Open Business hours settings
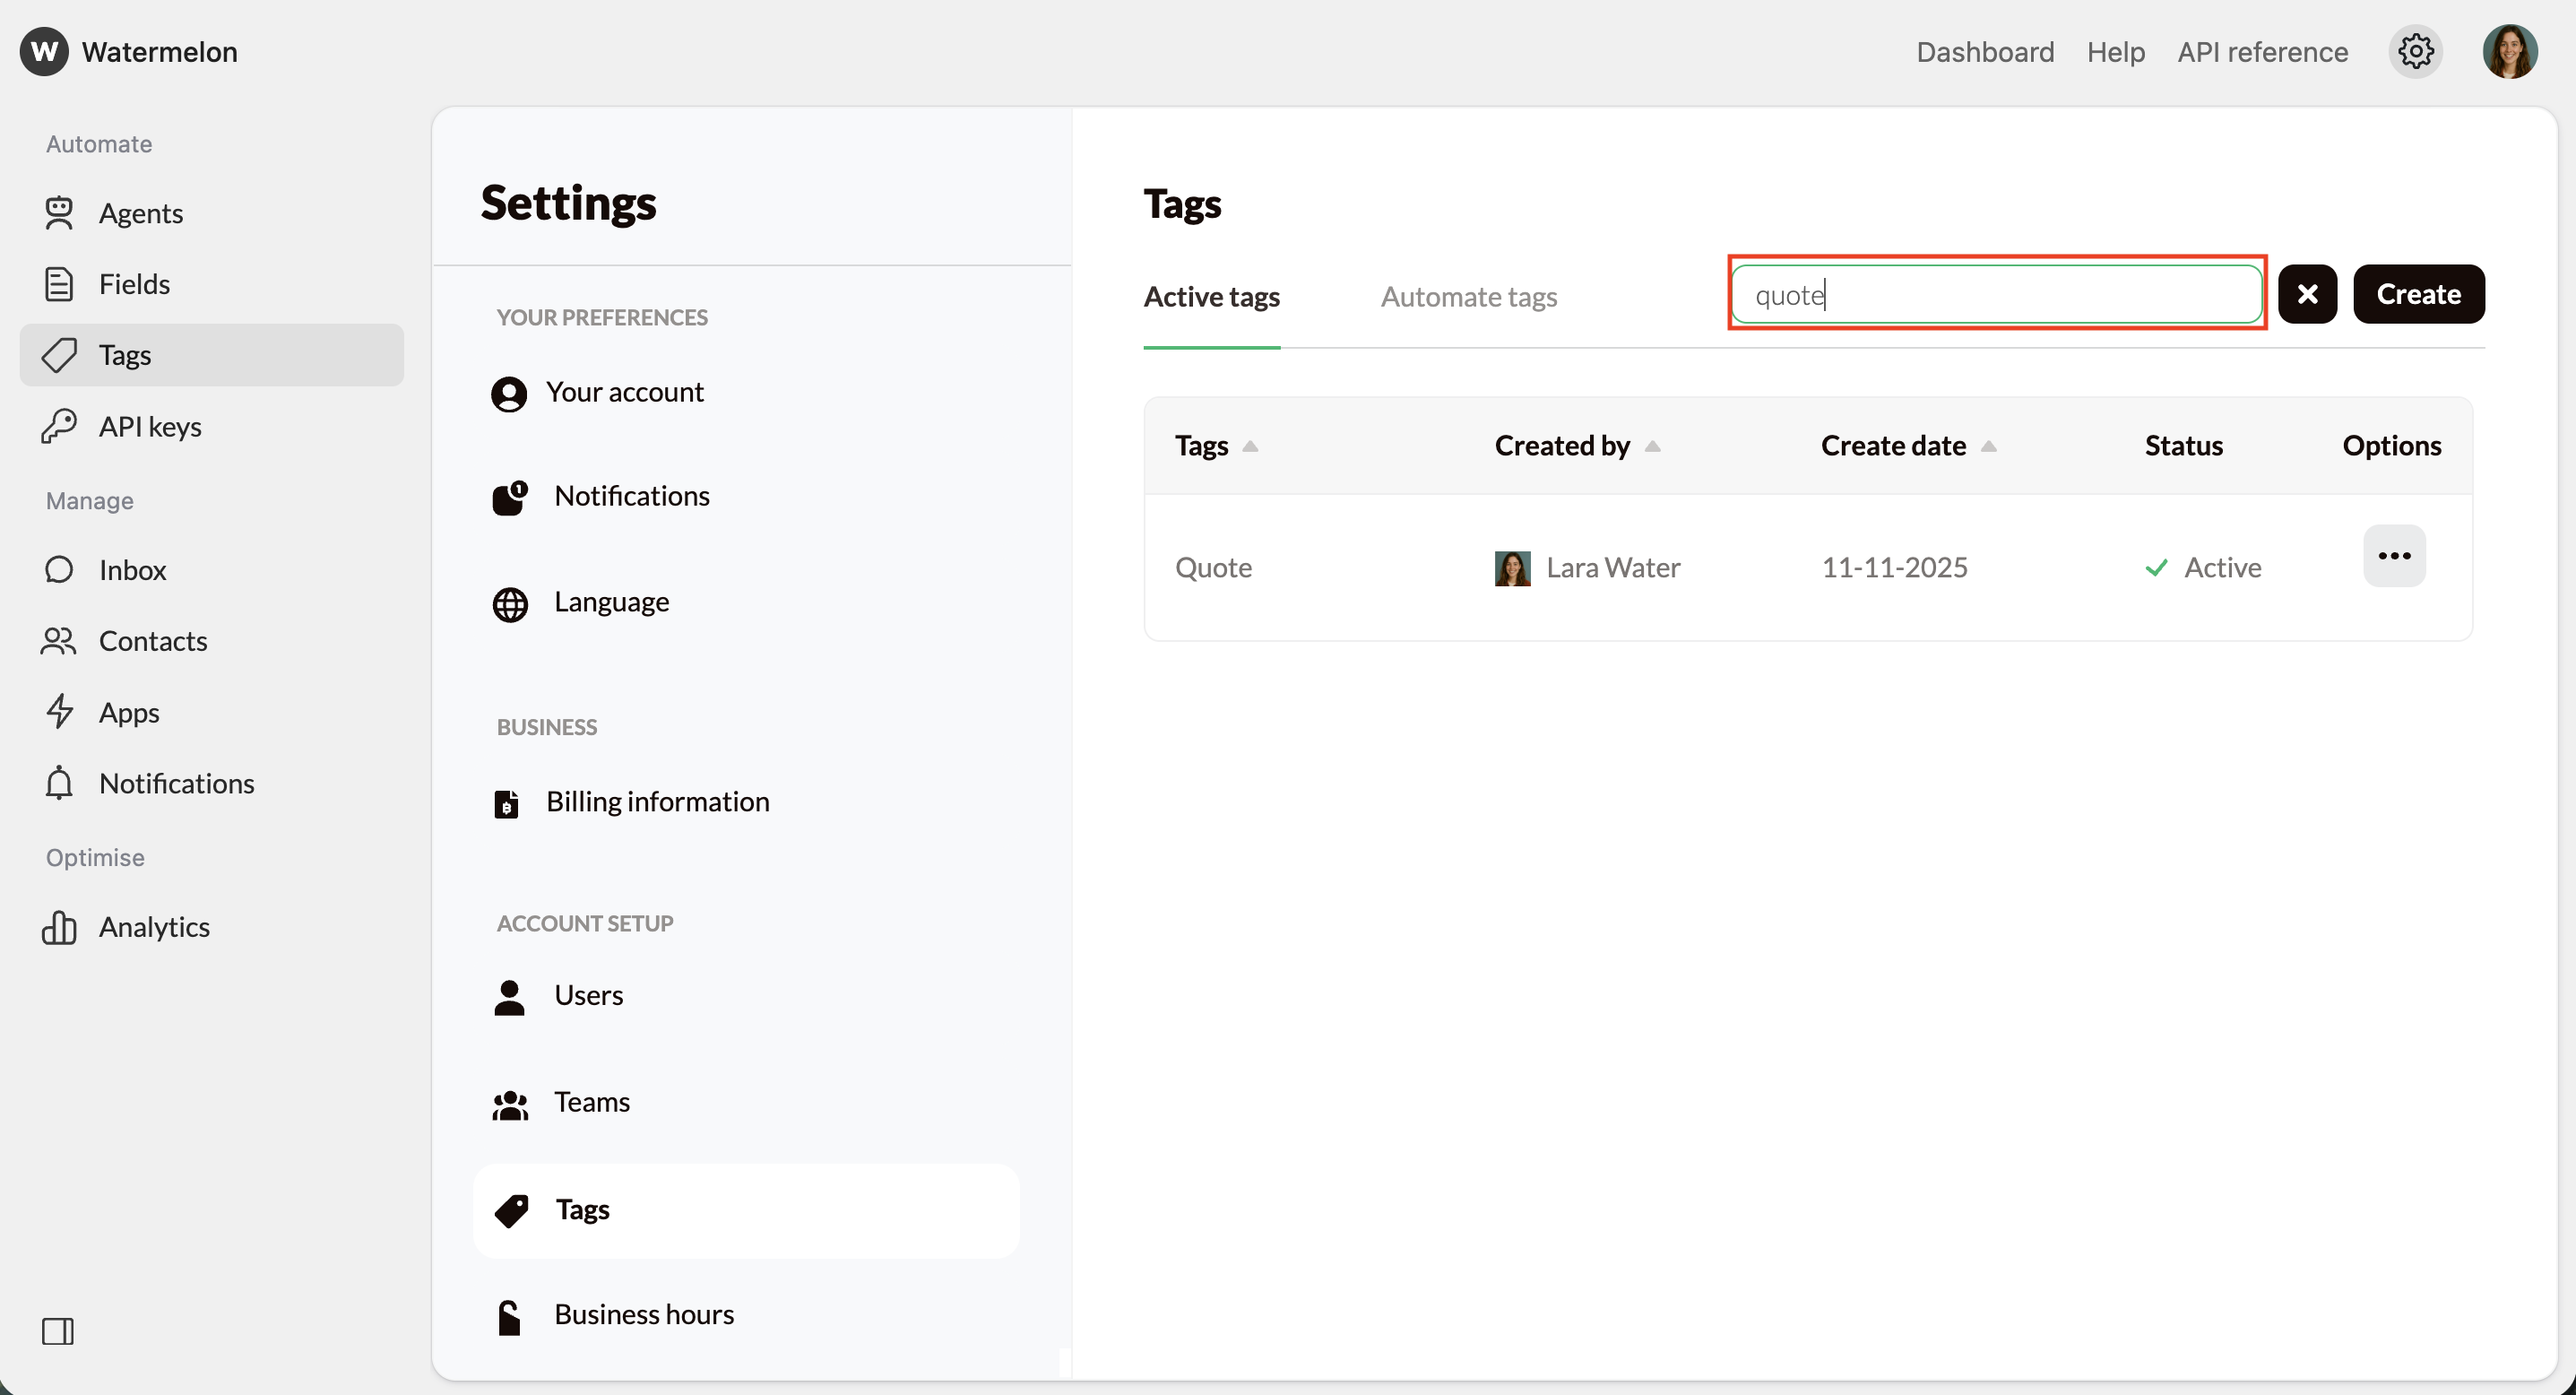The width and height of the screenshot is (2576, 1395). pyautogui.click(x=643, y=1314)
